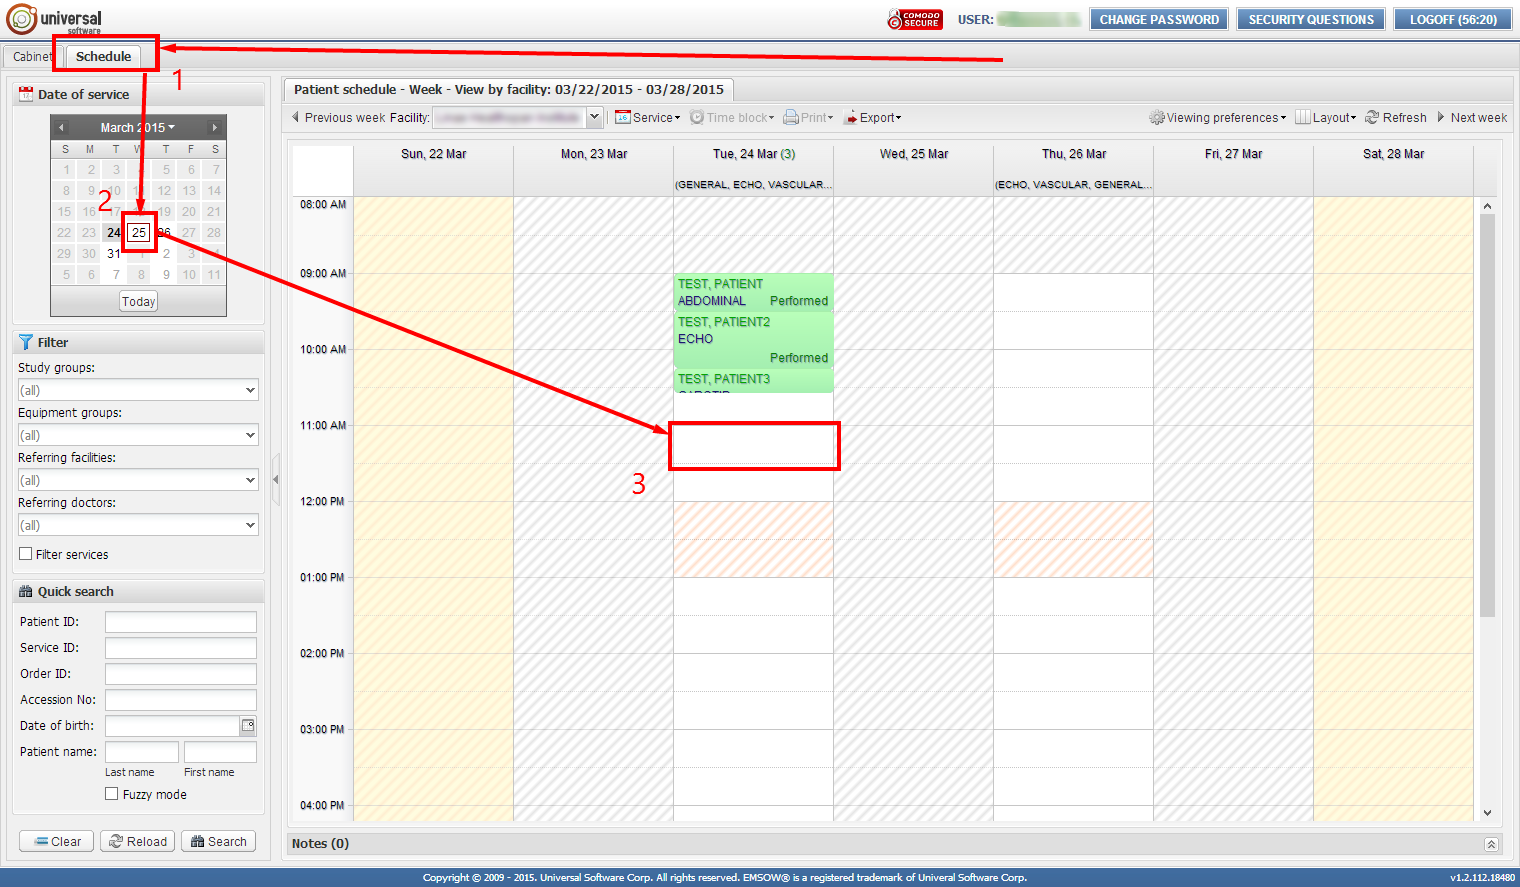Click the Reload button
The image size is (1520, 887).
[x=138, y=842]
